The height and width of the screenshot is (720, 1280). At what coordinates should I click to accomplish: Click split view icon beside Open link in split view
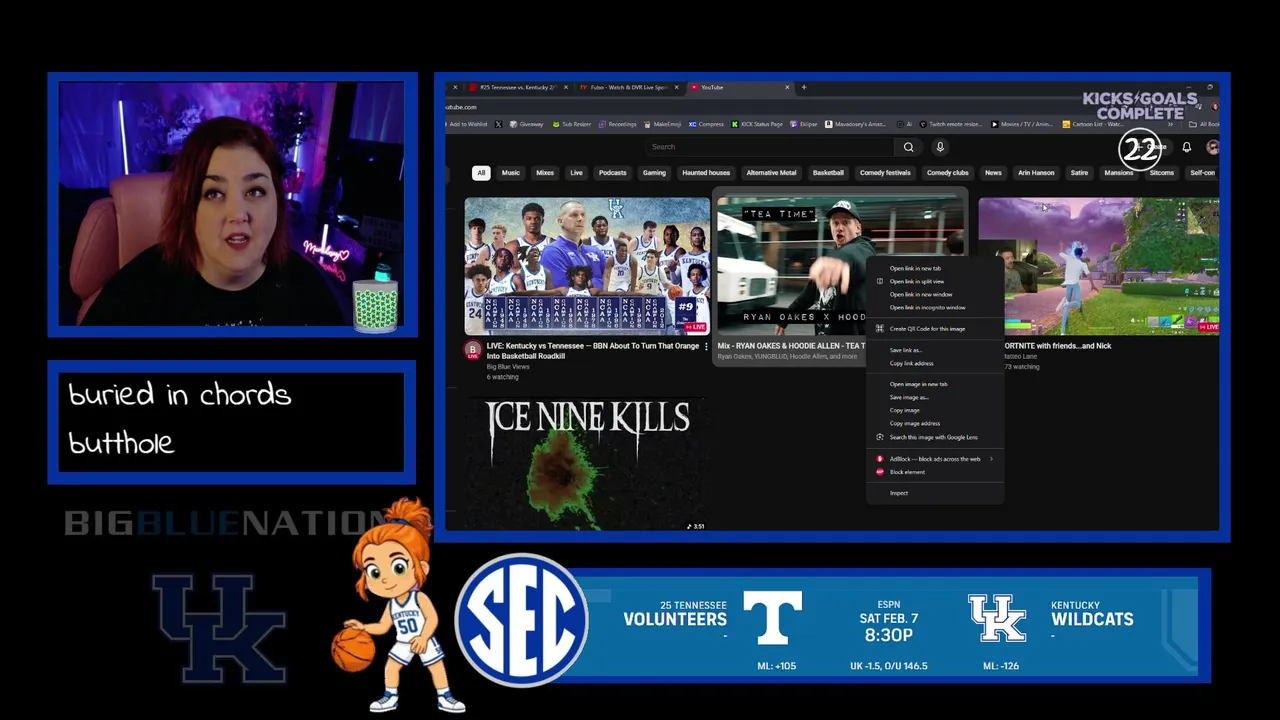880,281
